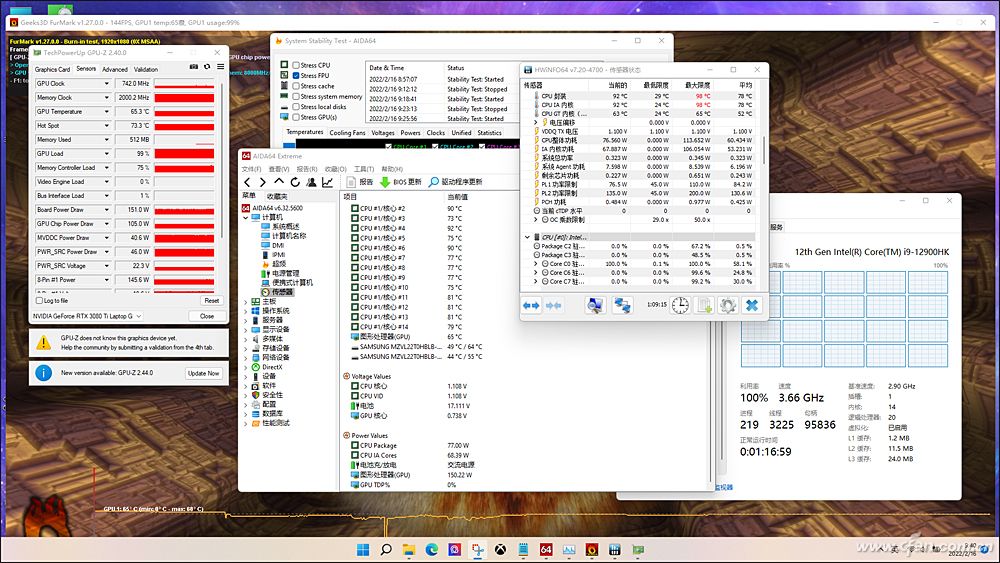Click HWiNFO network computers icon
1000x563 pixels.
click(622, 305)
